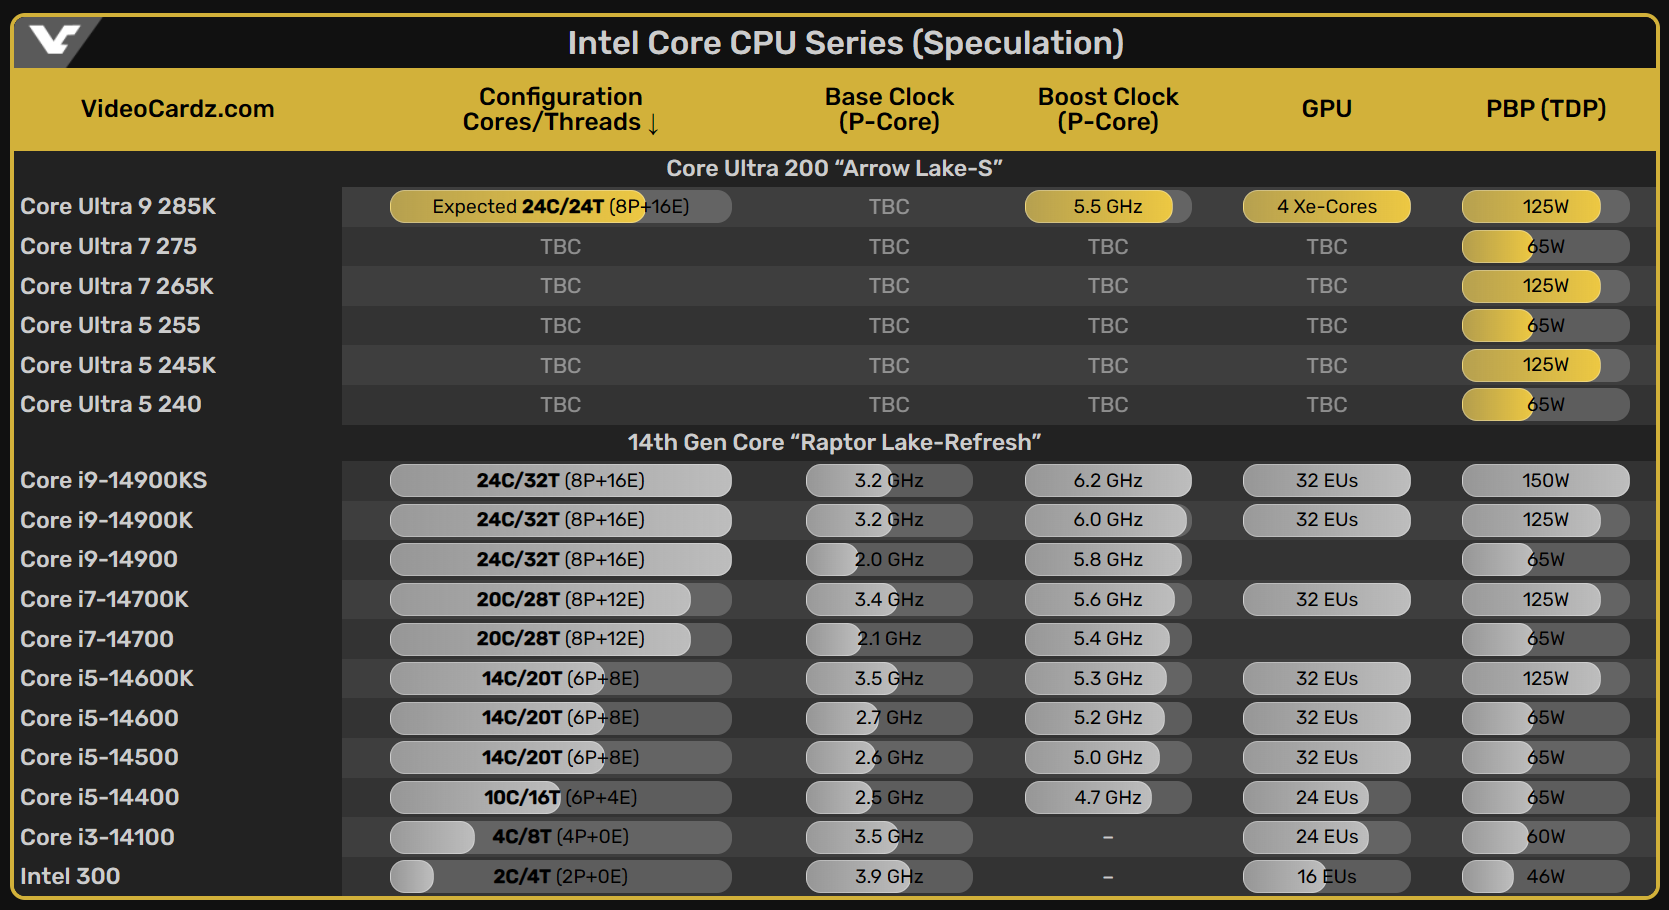
Task: Click the GPU column header
Action: (1327, 109)
